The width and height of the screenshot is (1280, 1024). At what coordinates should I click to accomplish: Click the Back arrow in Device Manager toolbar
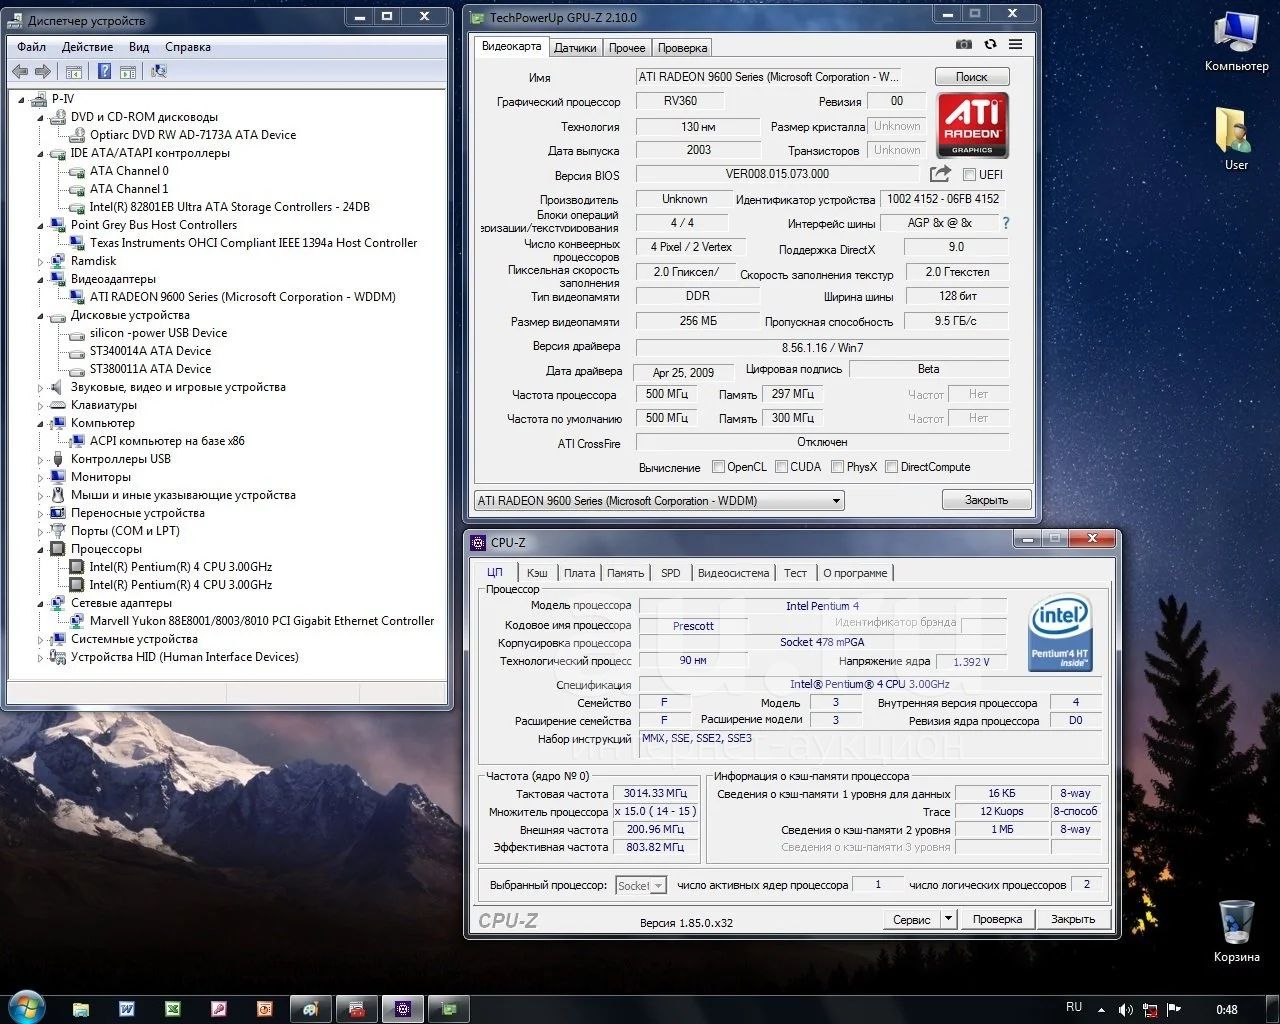(20, 71)
